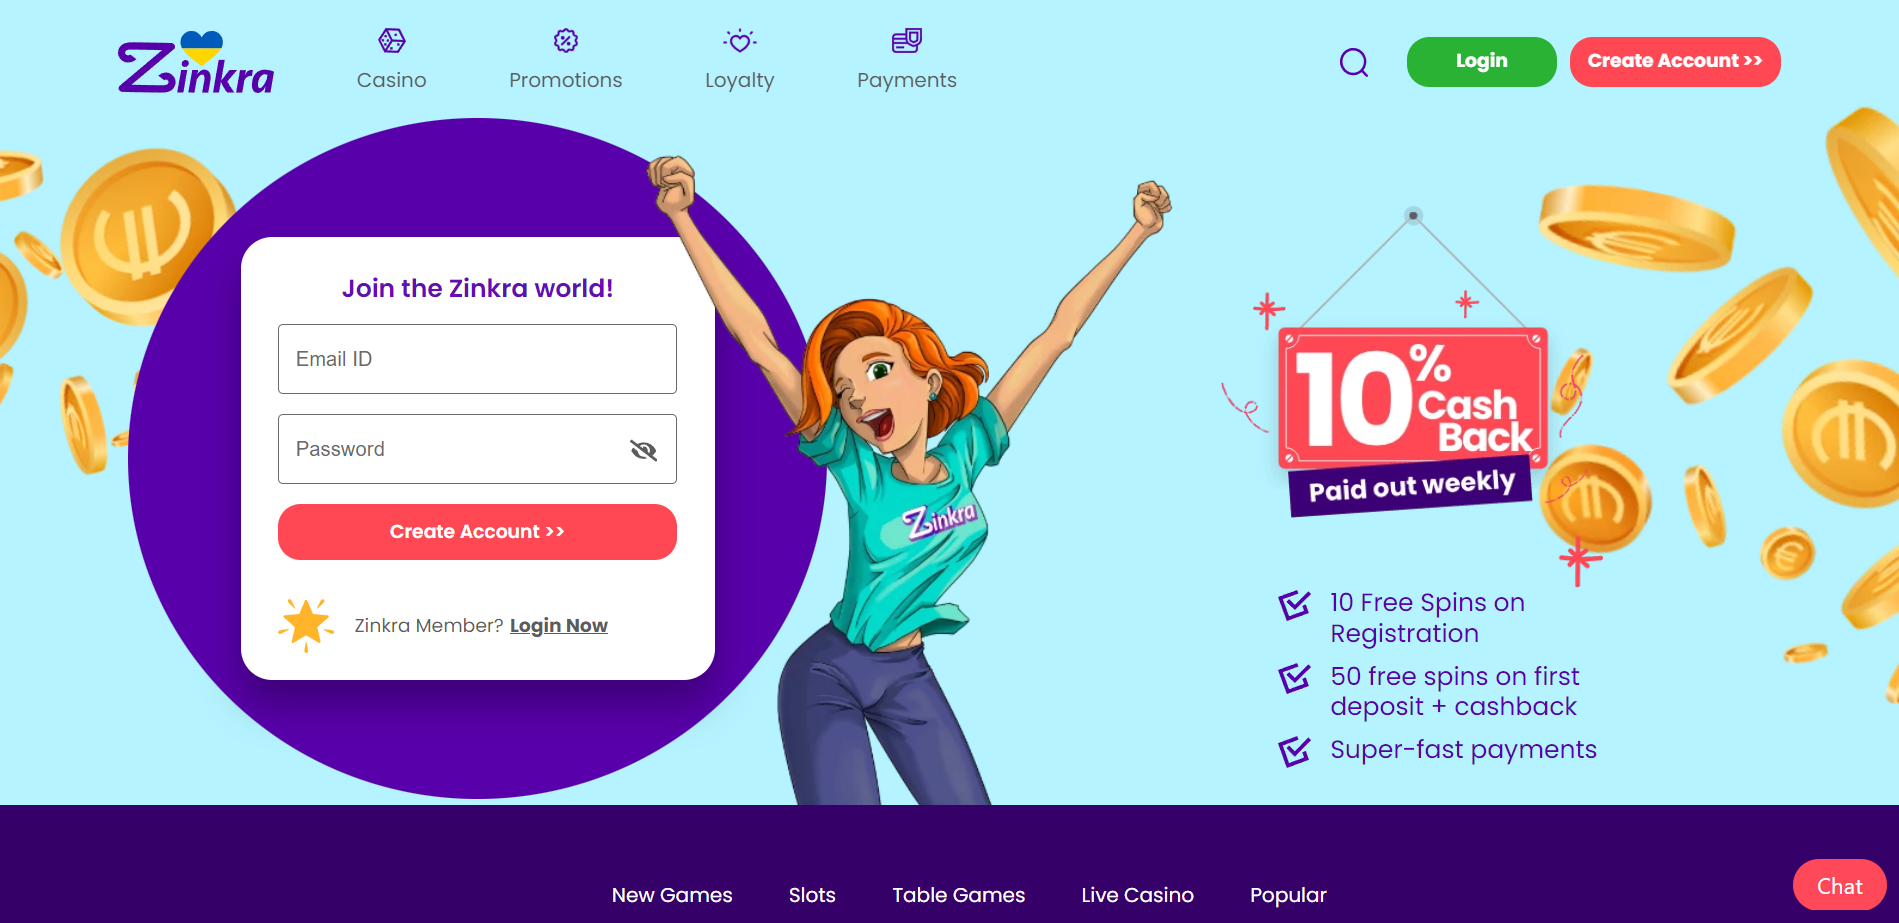Submit the form's Create Account button
The height and width of the screenshot is (923, 1899).
(477, 532)
